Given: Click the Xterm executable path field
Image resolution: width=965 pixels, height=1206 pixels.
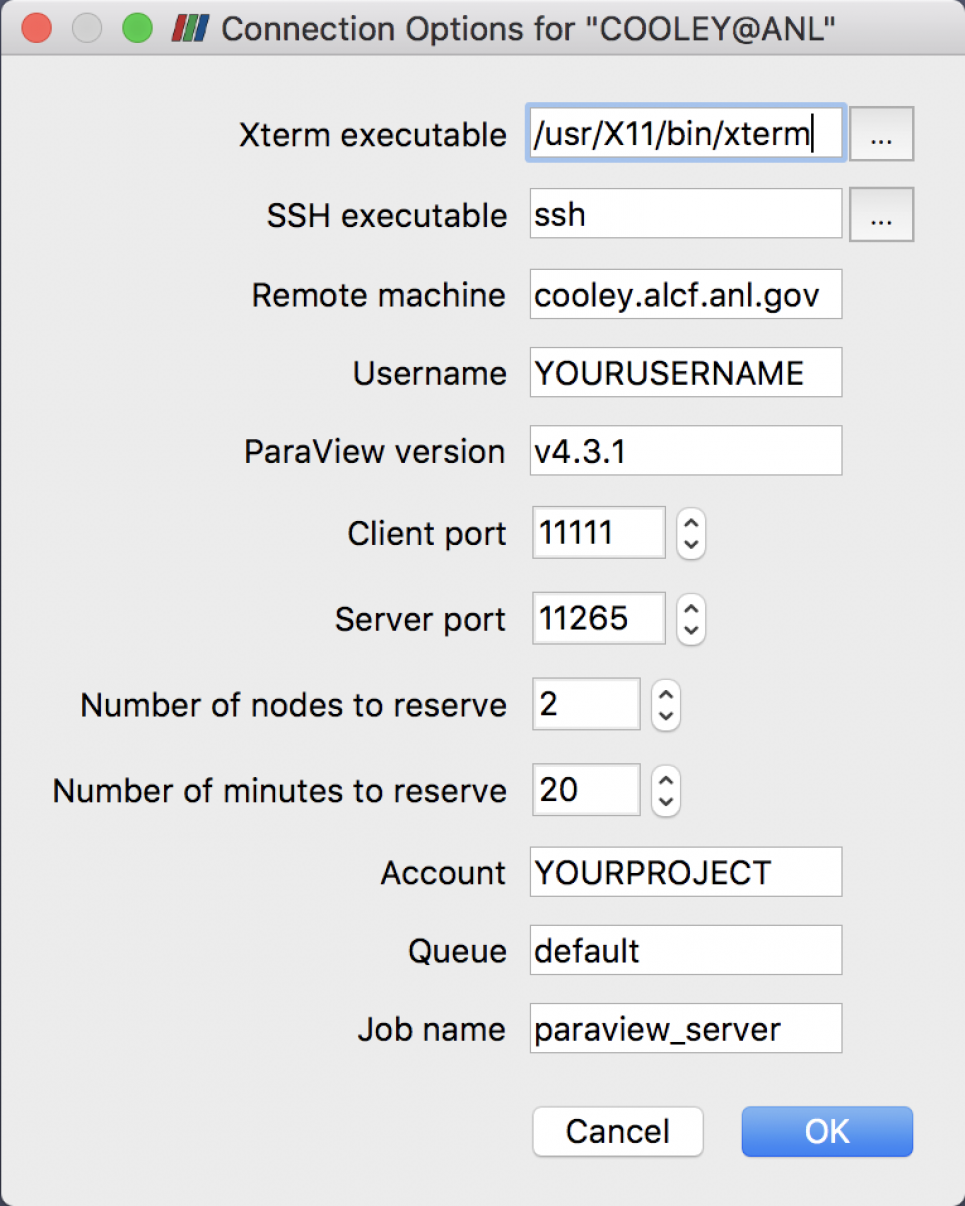Looking at the screenshot, I should tap(686, 134).
